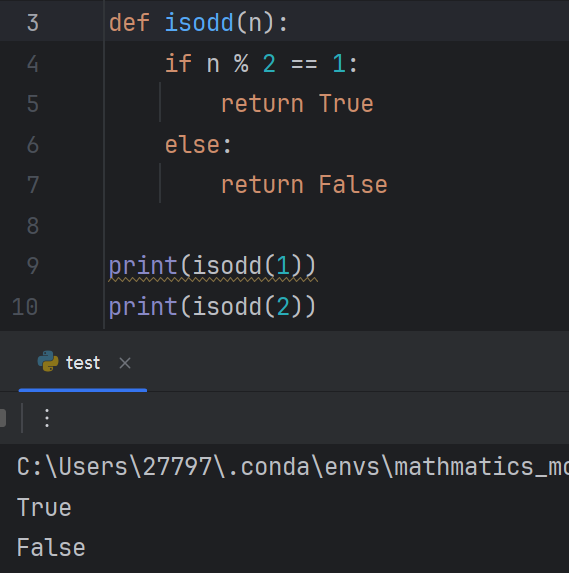This screenshot has width=569, height=573.
Task: Click the underlined print(isodd(1)) statement
Action: click(x=212, y=266)
